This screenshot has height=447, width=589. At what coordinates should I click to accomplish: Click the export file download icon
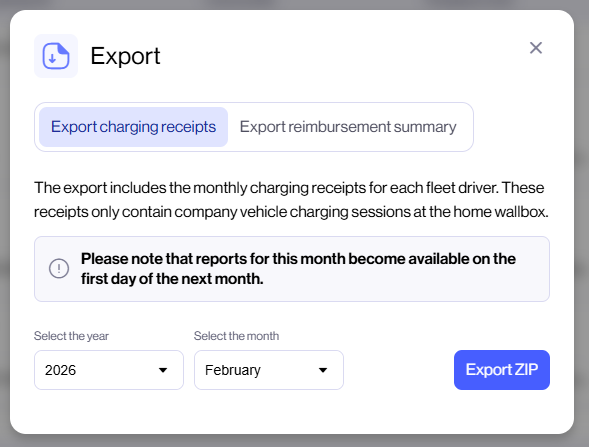pyautogui.click(x=56, y=56)
